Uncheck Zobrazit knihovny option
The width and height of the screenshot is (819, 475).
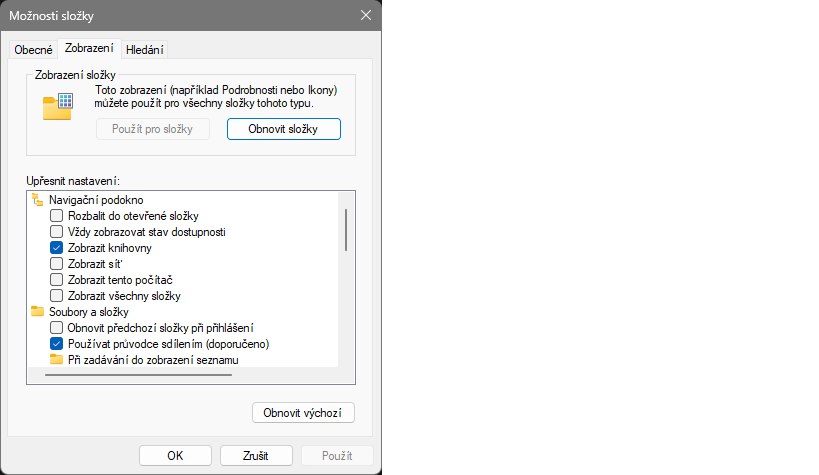pos(56,248)
